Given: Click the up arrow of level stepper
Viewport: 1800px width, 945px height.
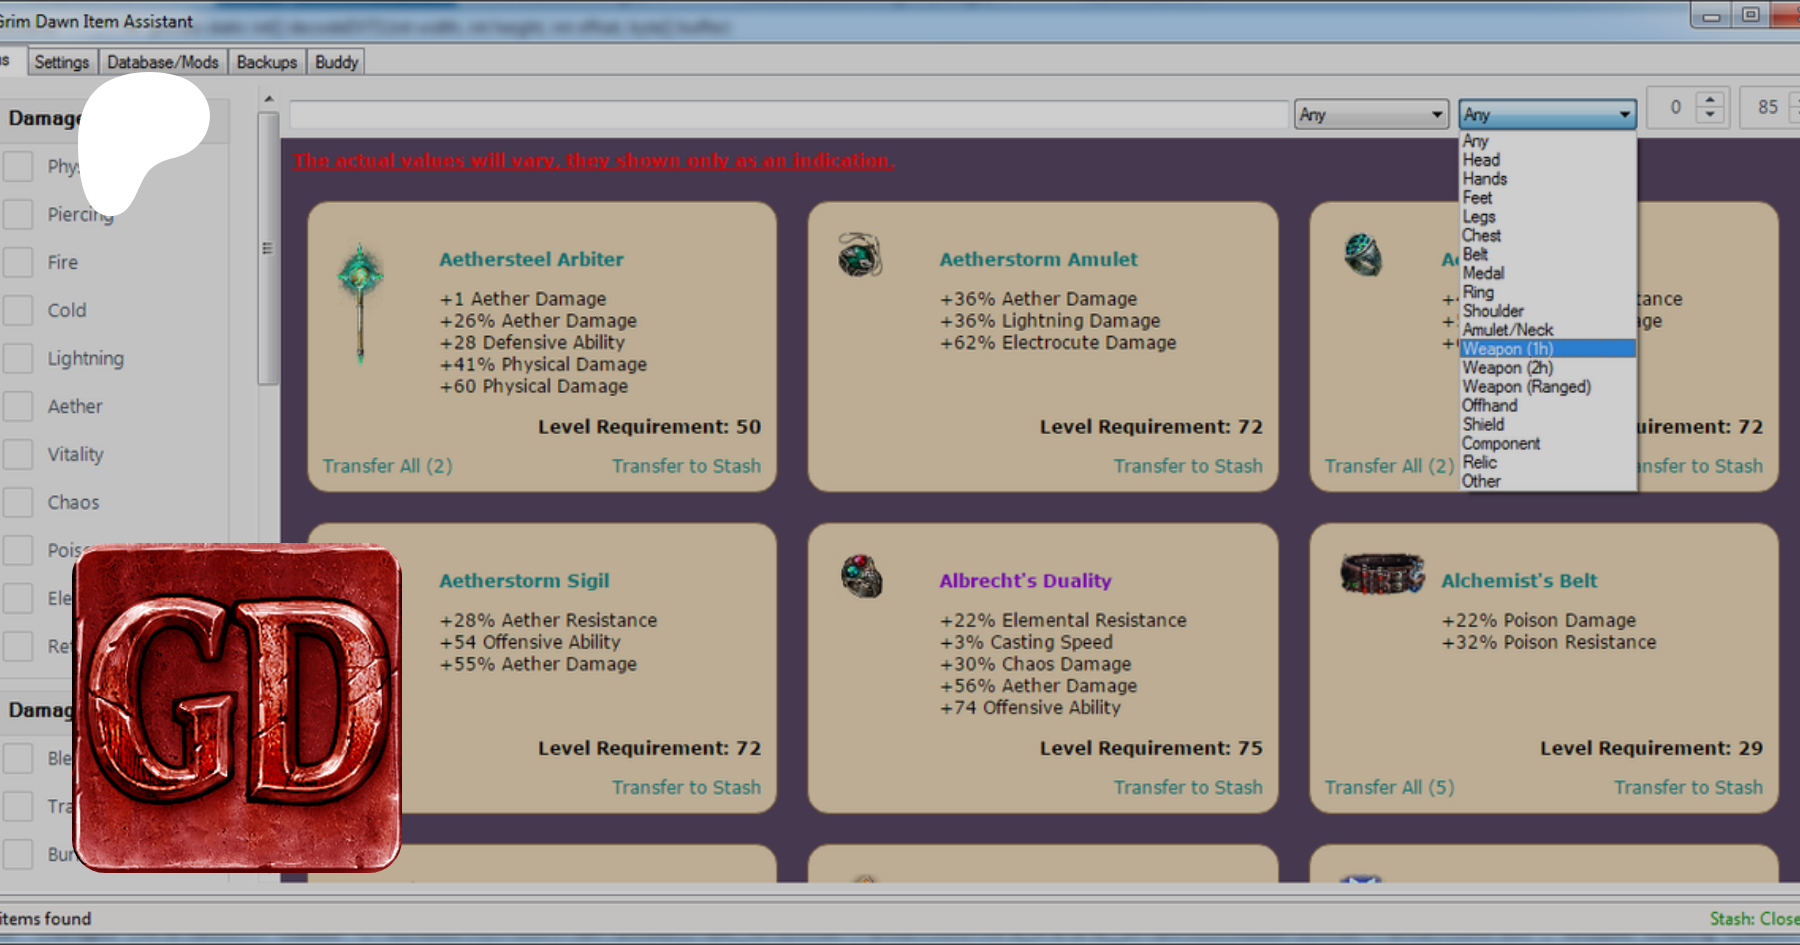Looking at the screenshot, I should (1710, 100).
